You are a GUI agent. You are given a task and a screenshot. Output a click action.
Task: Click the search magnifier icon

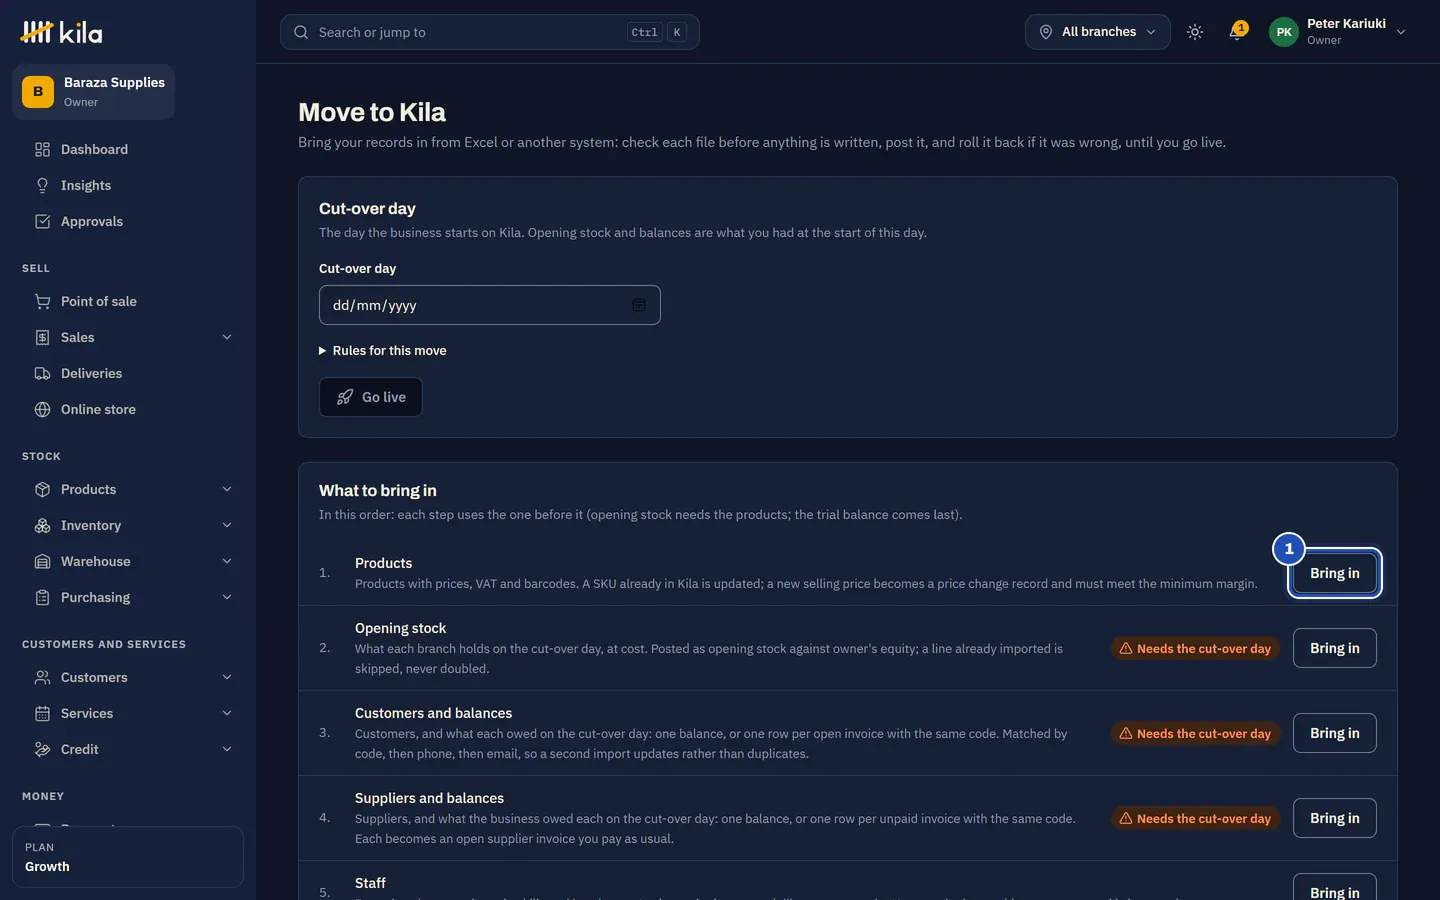[x=301, y=32]
